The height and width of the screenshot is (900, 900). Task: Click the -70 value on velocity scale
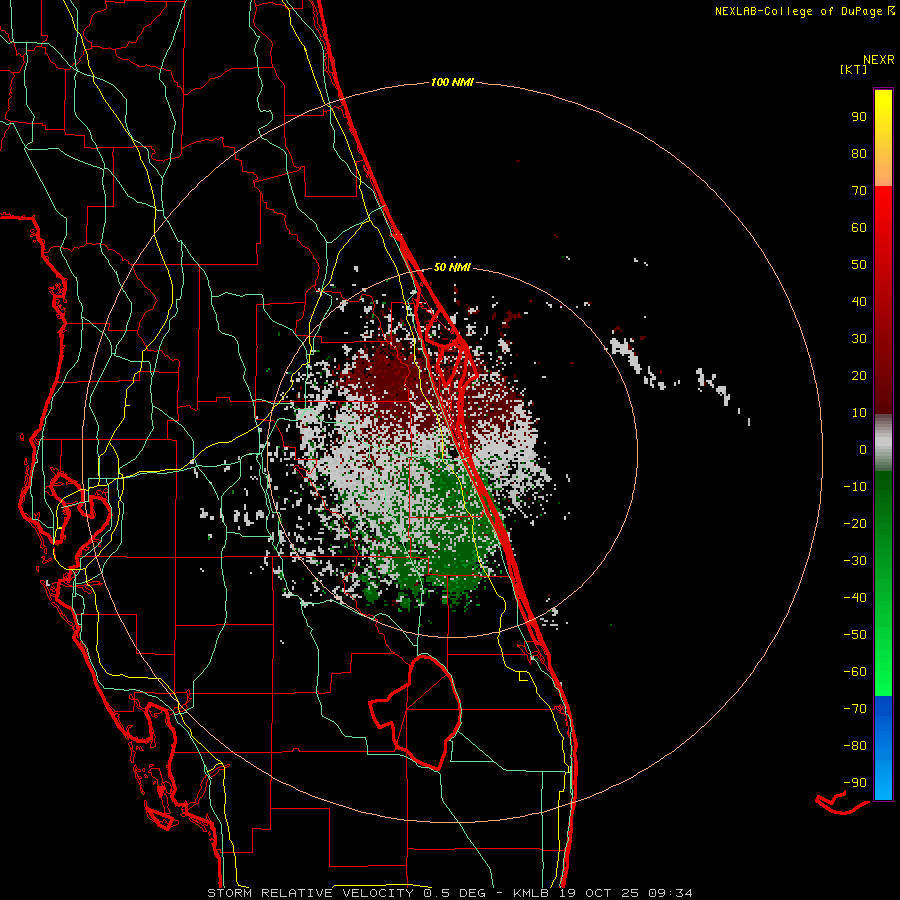[x=855, y=708]
